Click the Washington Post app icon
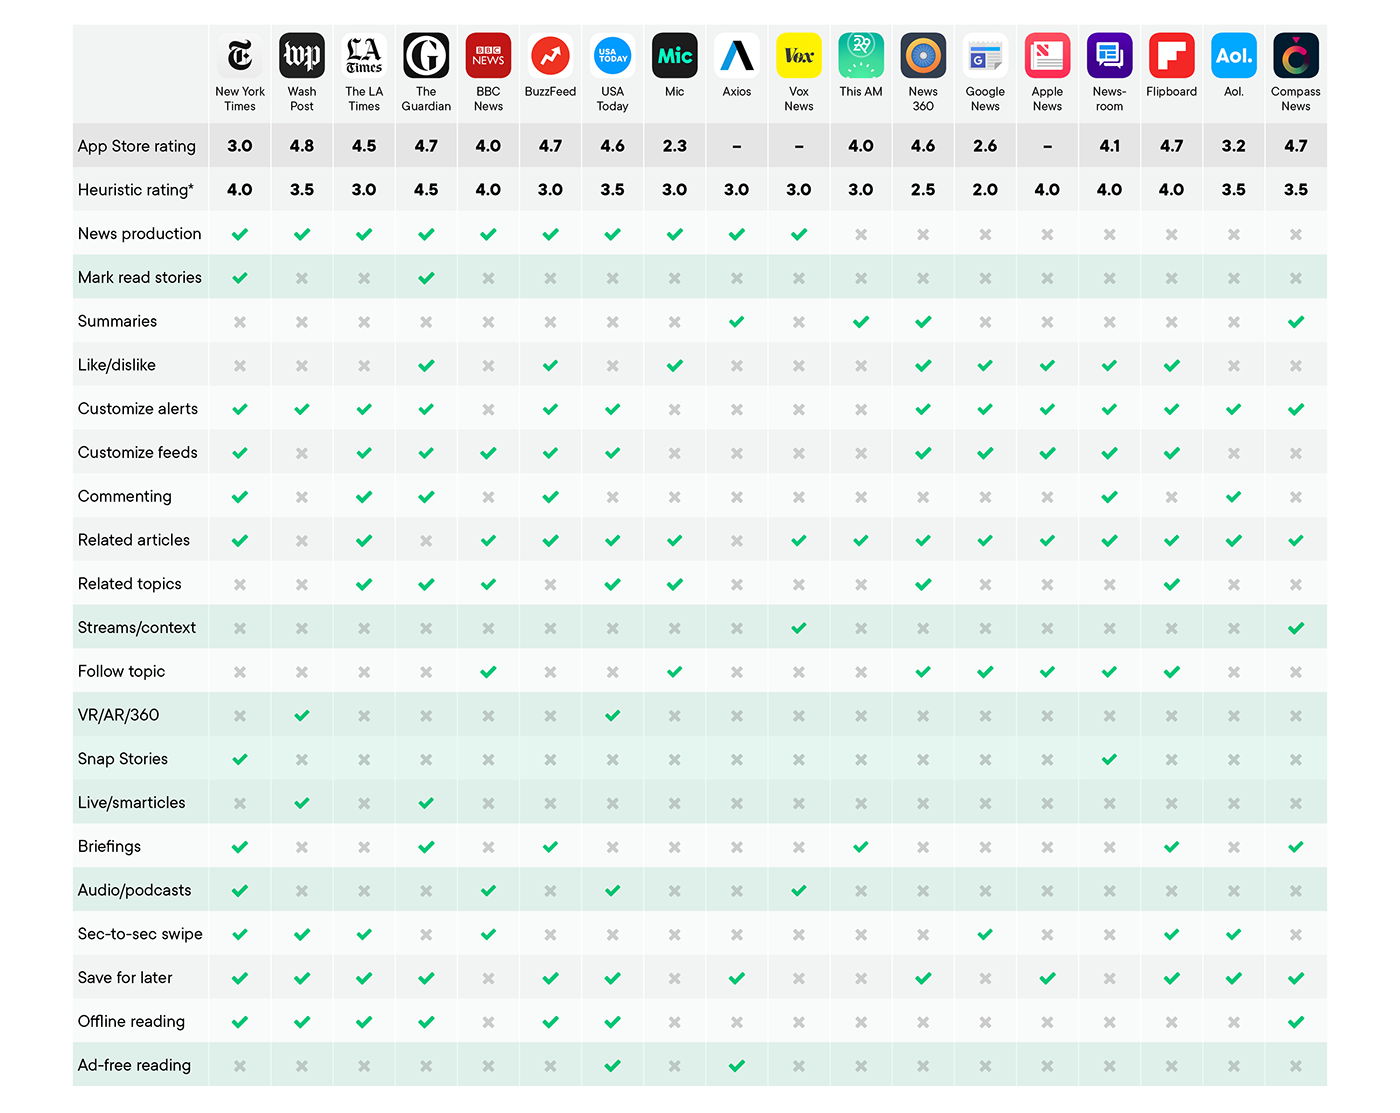 [x=302, y=56]
